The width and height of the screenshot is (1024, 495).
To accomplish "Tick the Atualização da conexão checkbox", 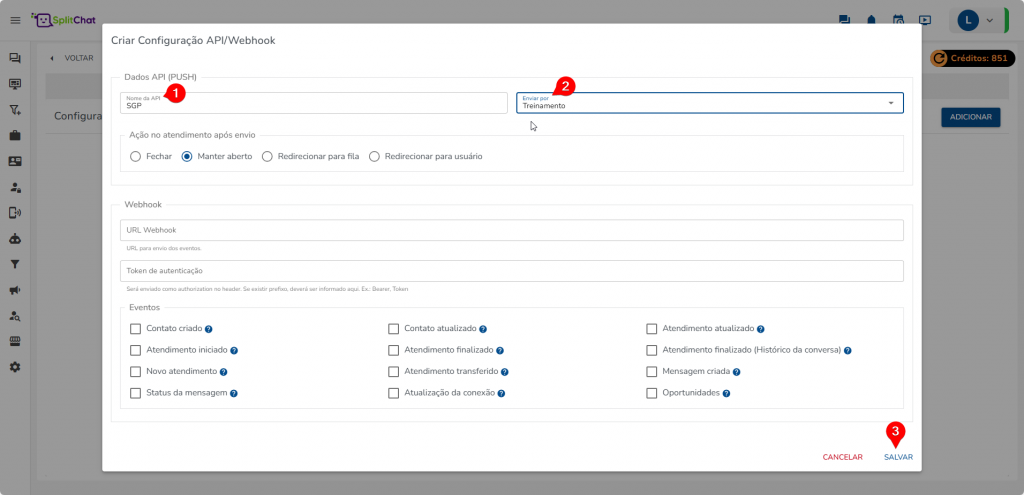I will point(394,394).
